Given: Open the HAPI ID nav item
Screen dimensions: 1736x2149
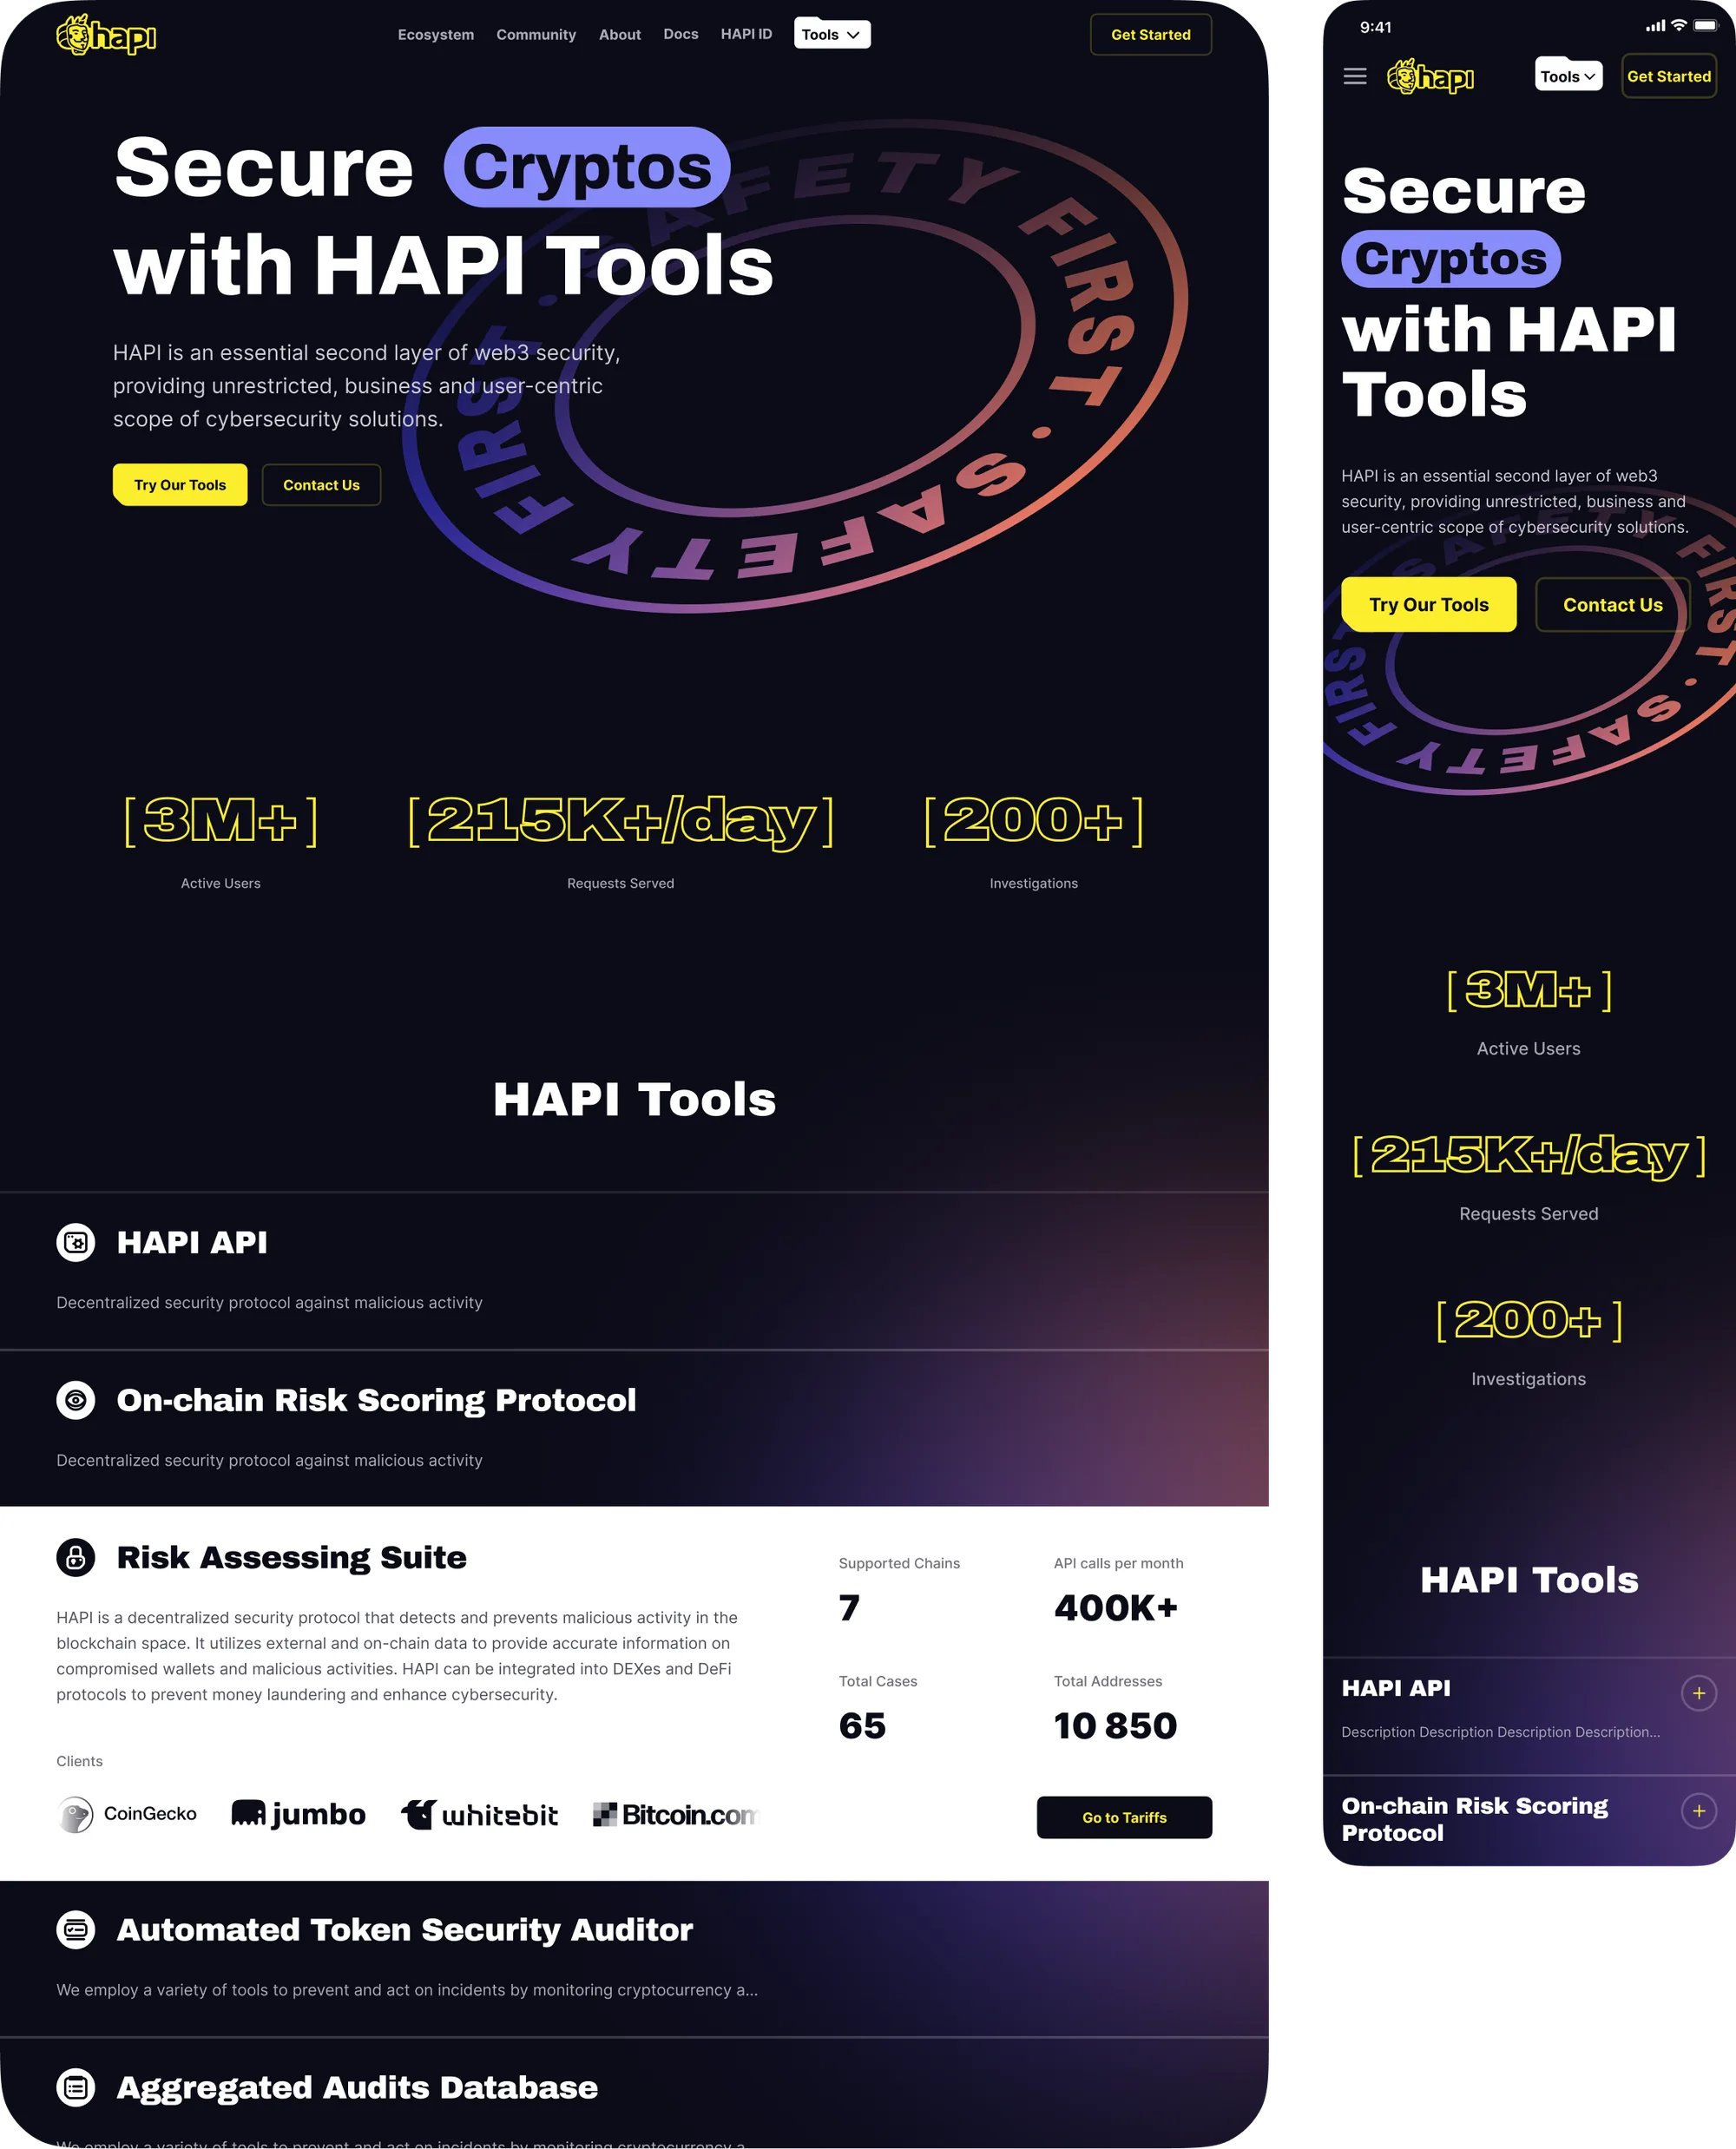Looking at the screenshot, I should [x=746, y=34].
